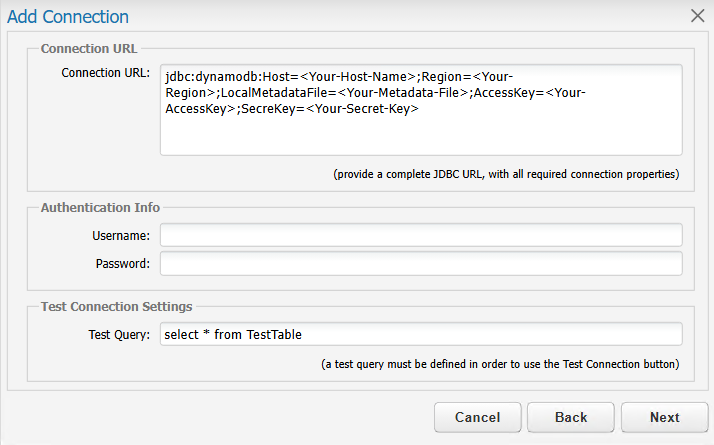Go Back to the previous step
The width and height of the screenshot is (714, 445).
[571, 417]
